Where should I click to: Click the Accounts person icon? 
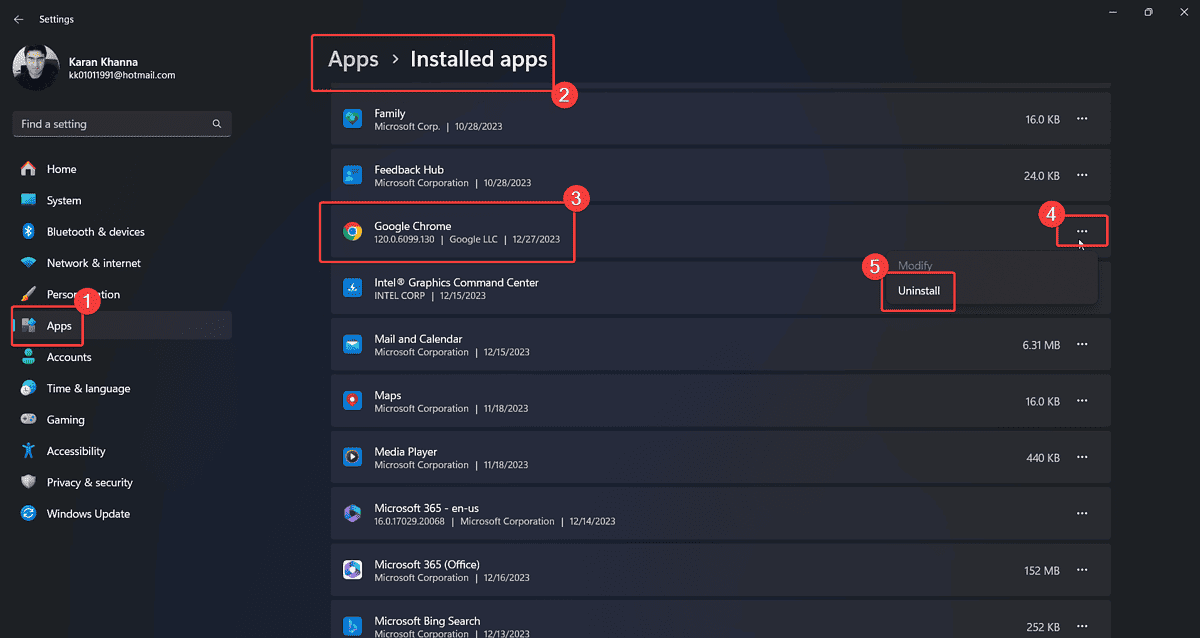click(28, 357)
